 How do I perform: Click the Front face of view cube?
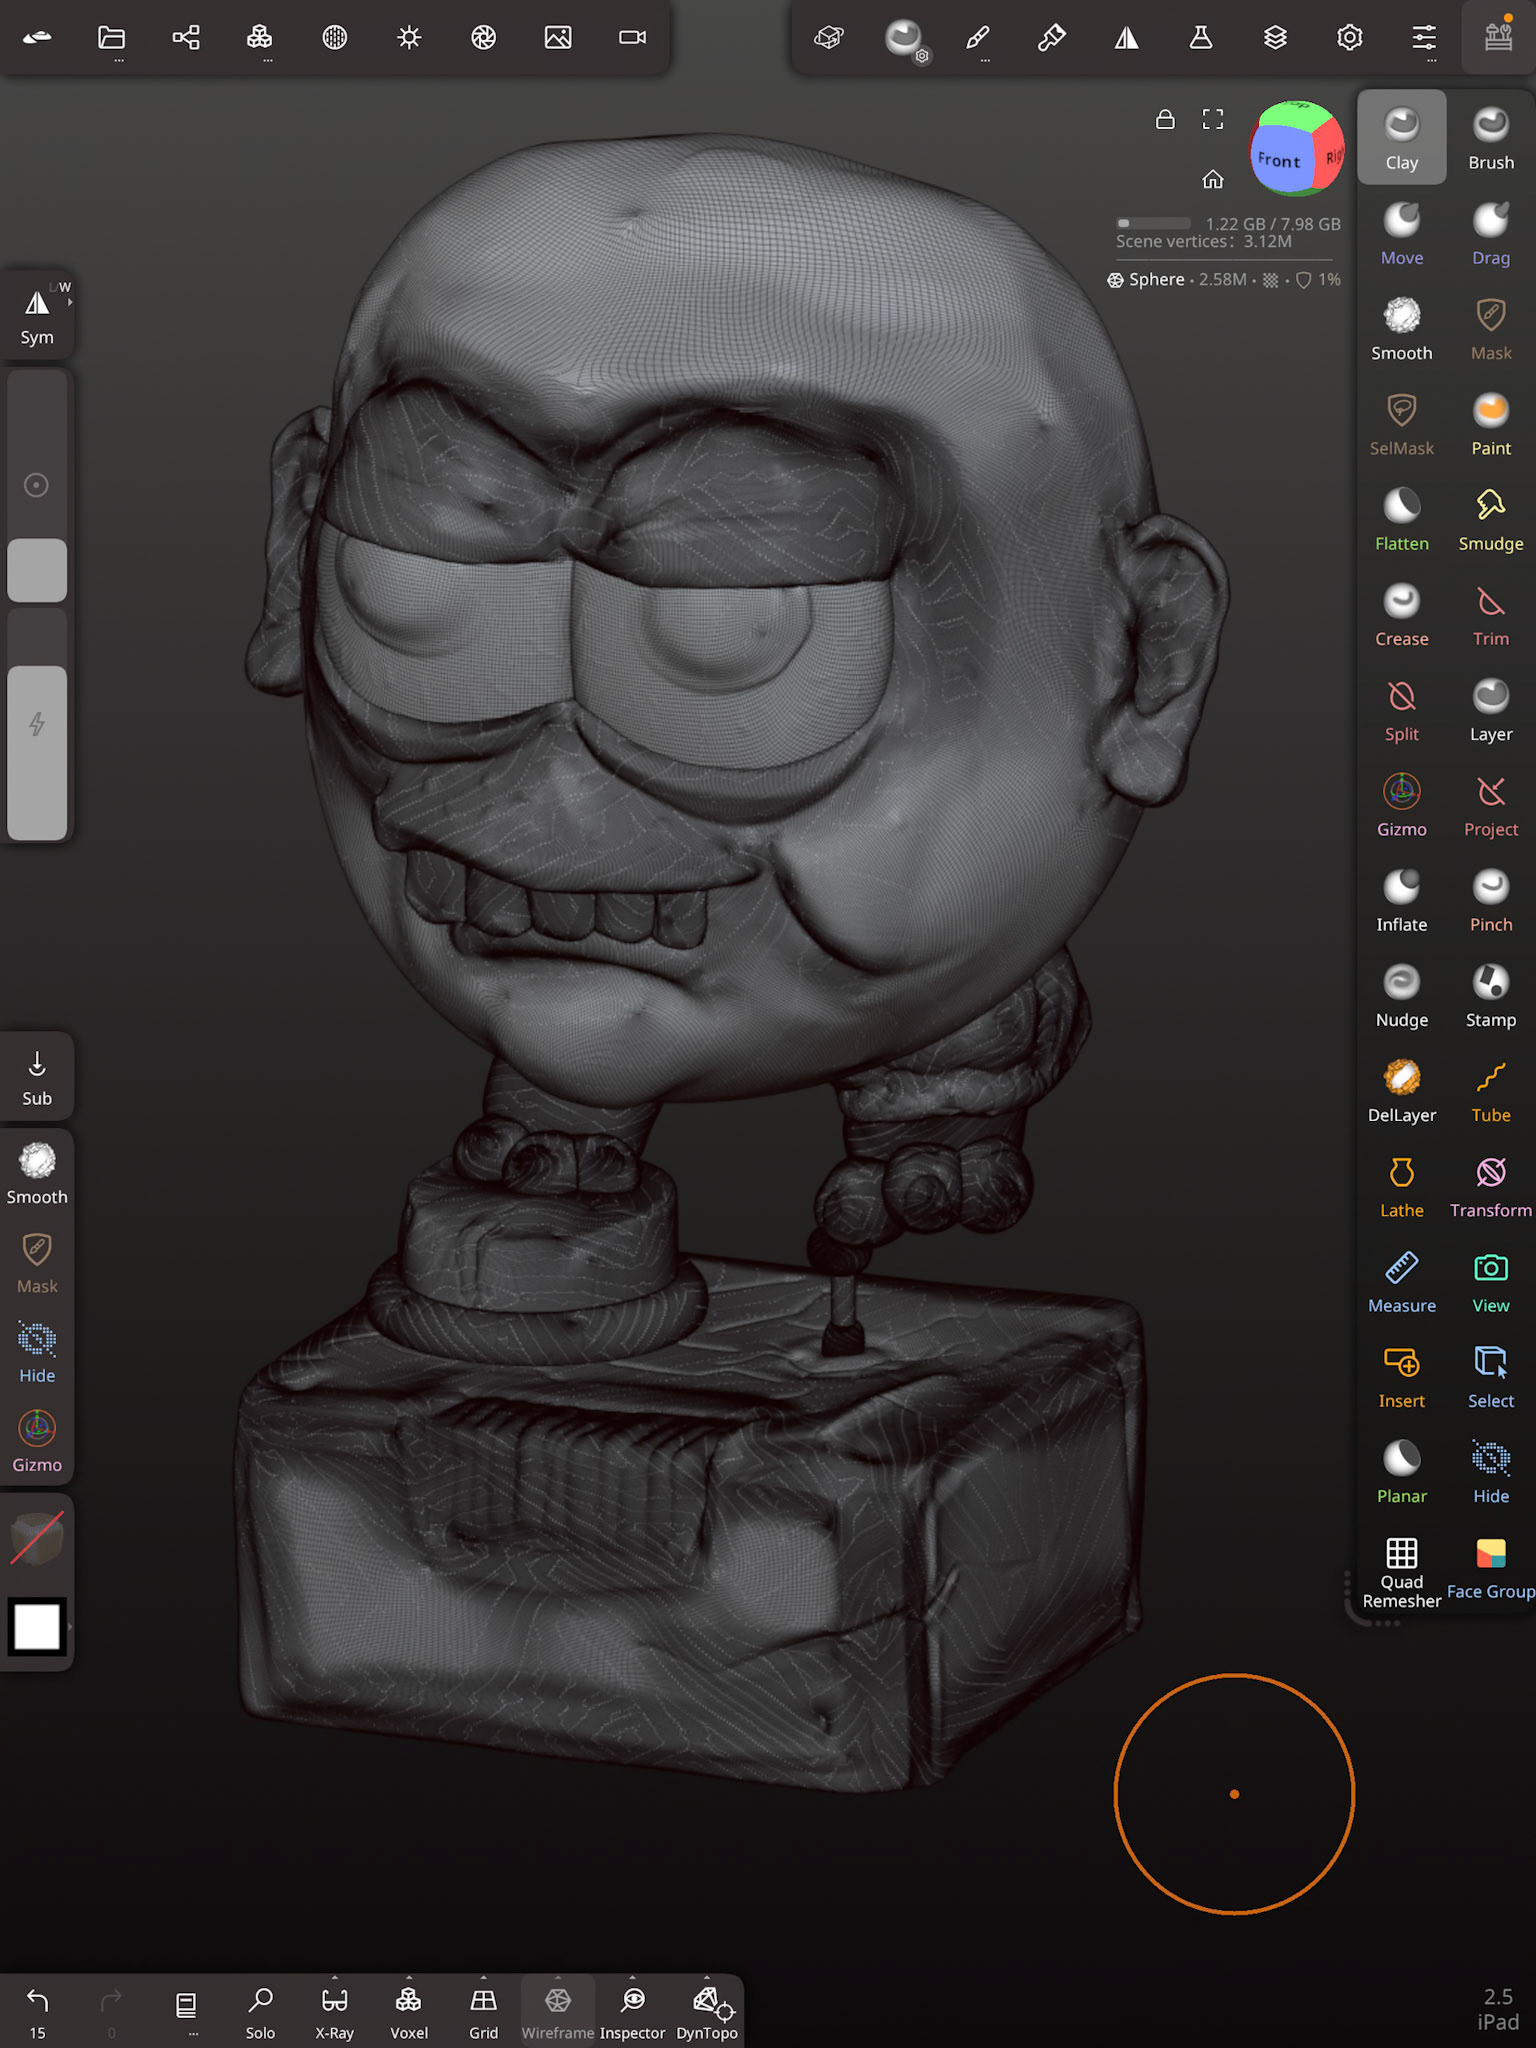tap(1279, 160)
